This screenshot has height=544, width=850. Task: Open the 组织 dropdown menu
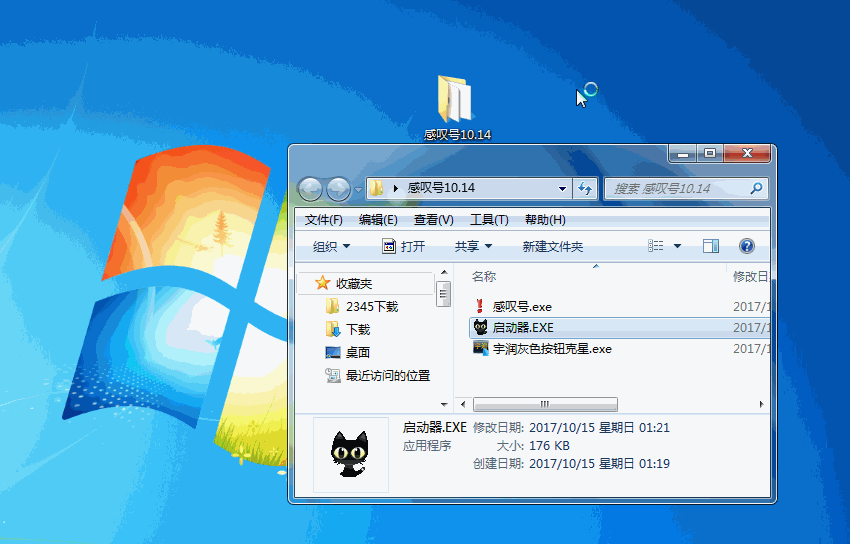coord(331,246)
